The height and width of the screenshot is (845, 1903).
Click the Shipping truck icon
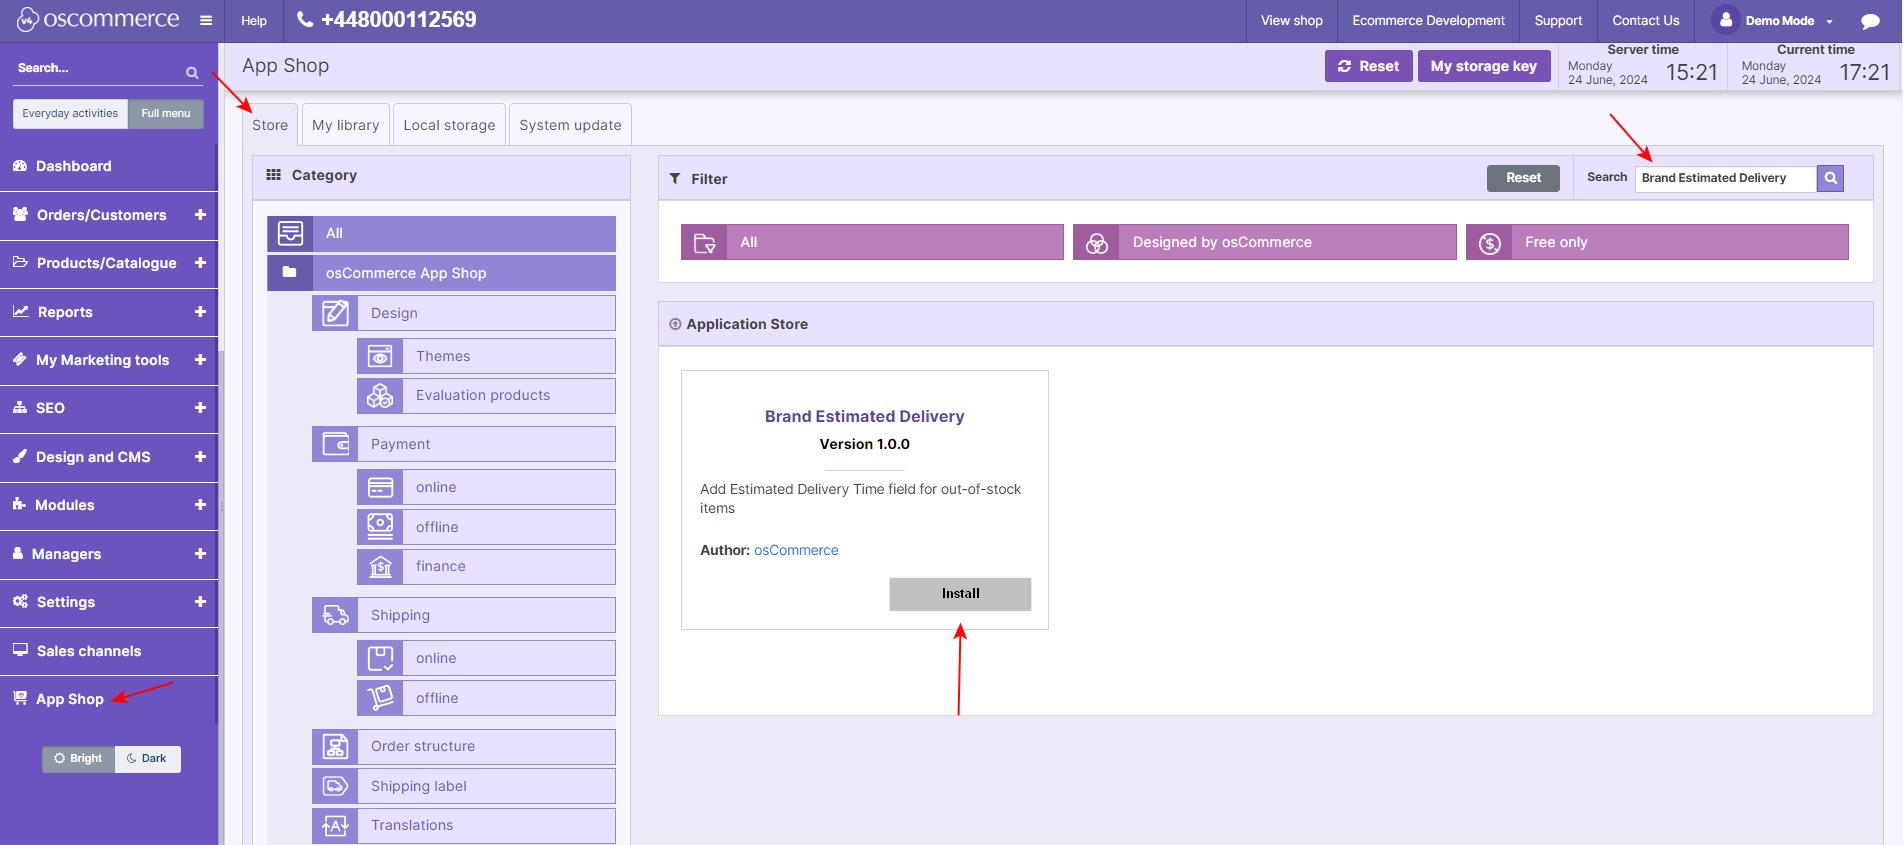tap(335, 615)
